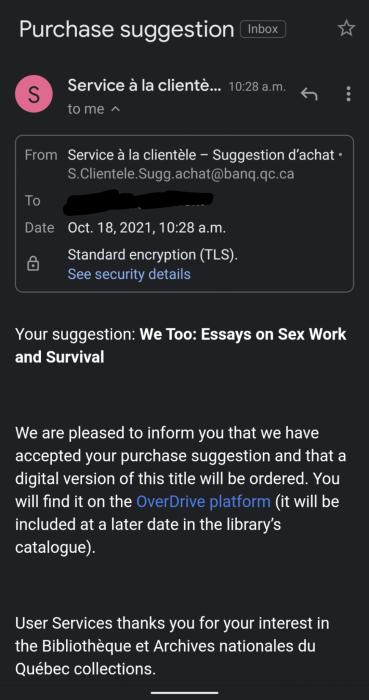Click the 10:28 a.m. timestamp in the header

[x=257, y=87]
